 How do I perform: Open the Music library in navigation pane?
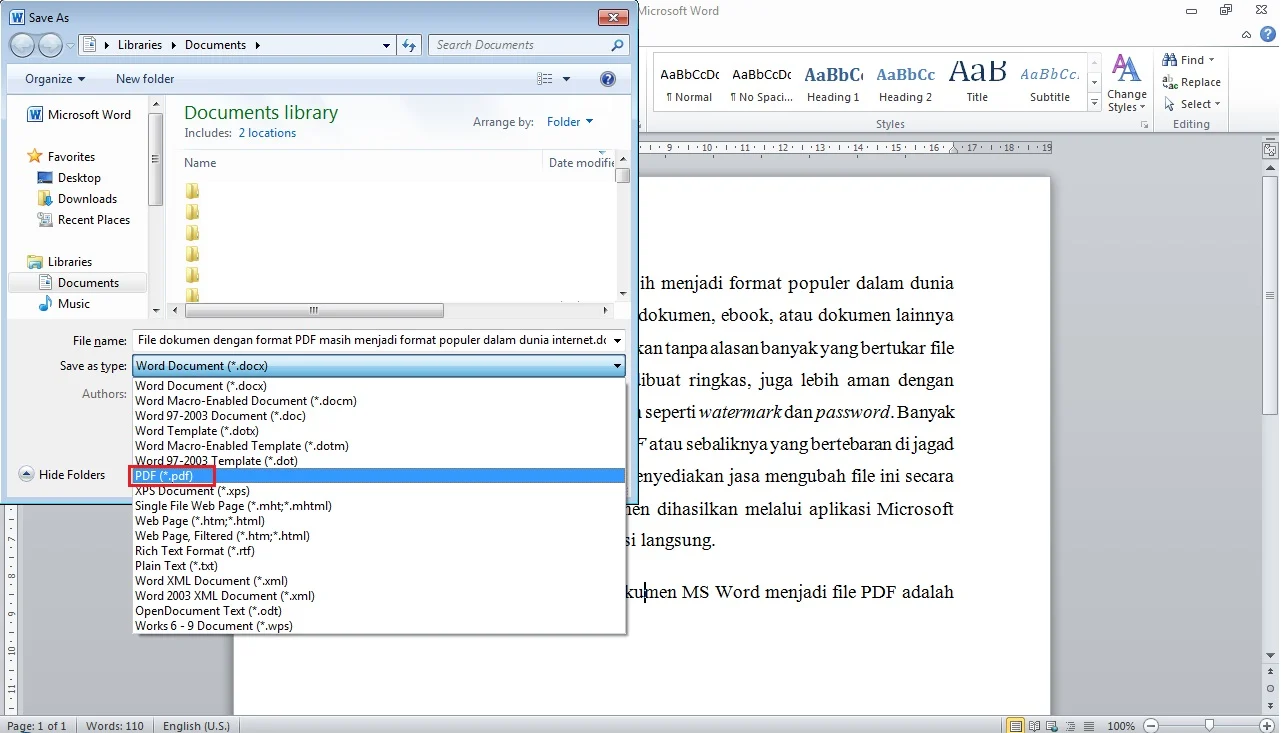coord(64,304)
